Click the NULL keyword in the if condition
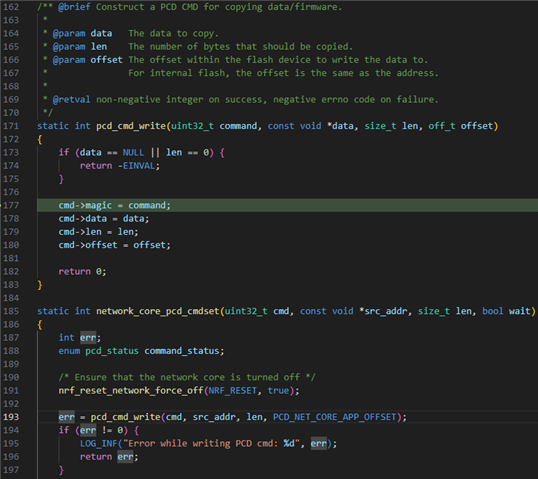The image size is (538, 479). click(133, 153)
